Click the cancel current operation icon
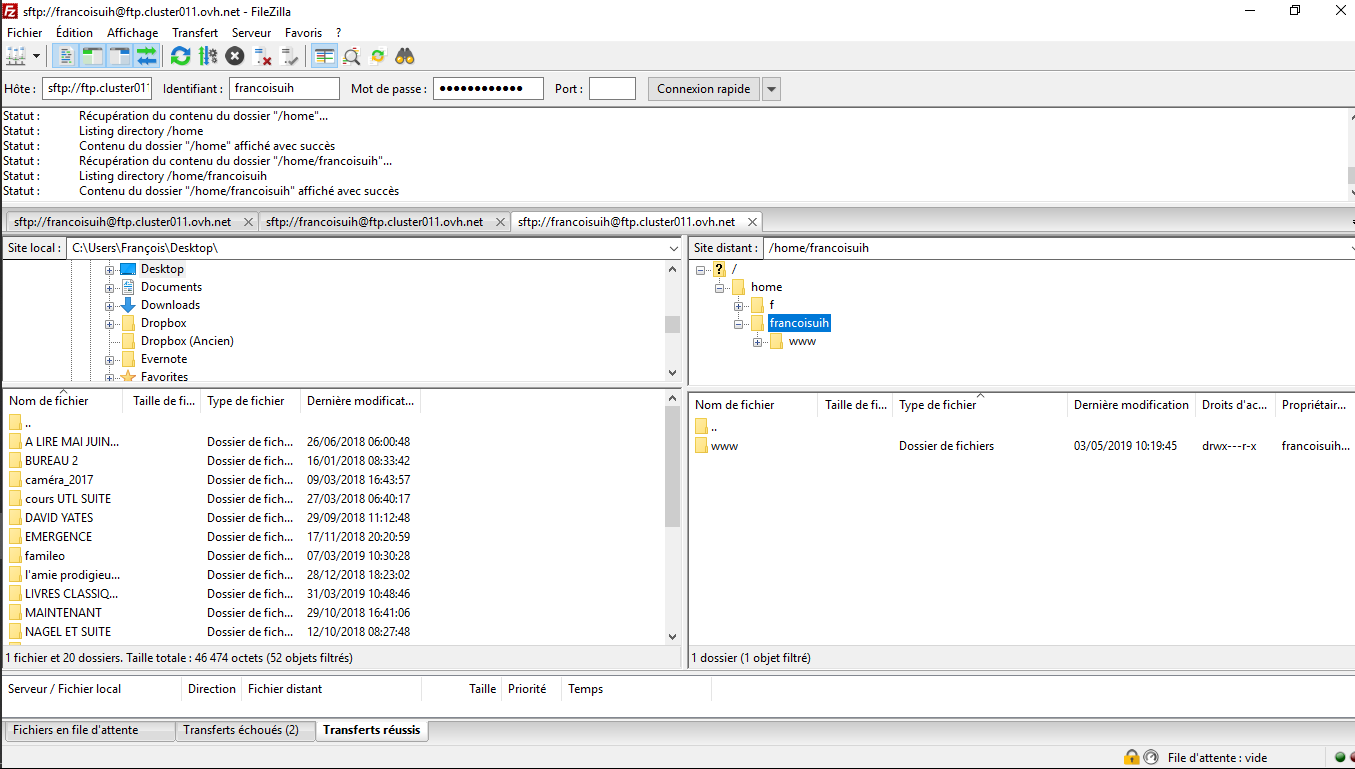 [235, 56]
